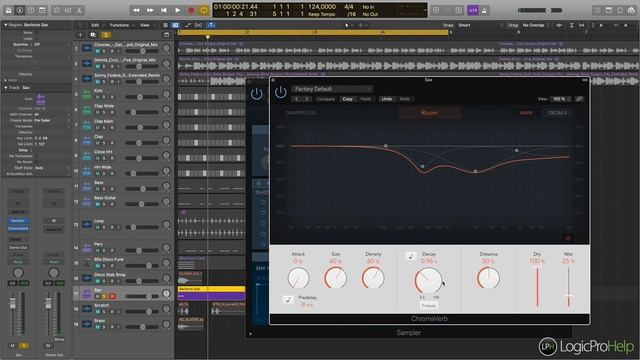This screenshot has width=640, height=360.
Task: Toggle the Toolbar display icon
Action: tap(42, 10)
